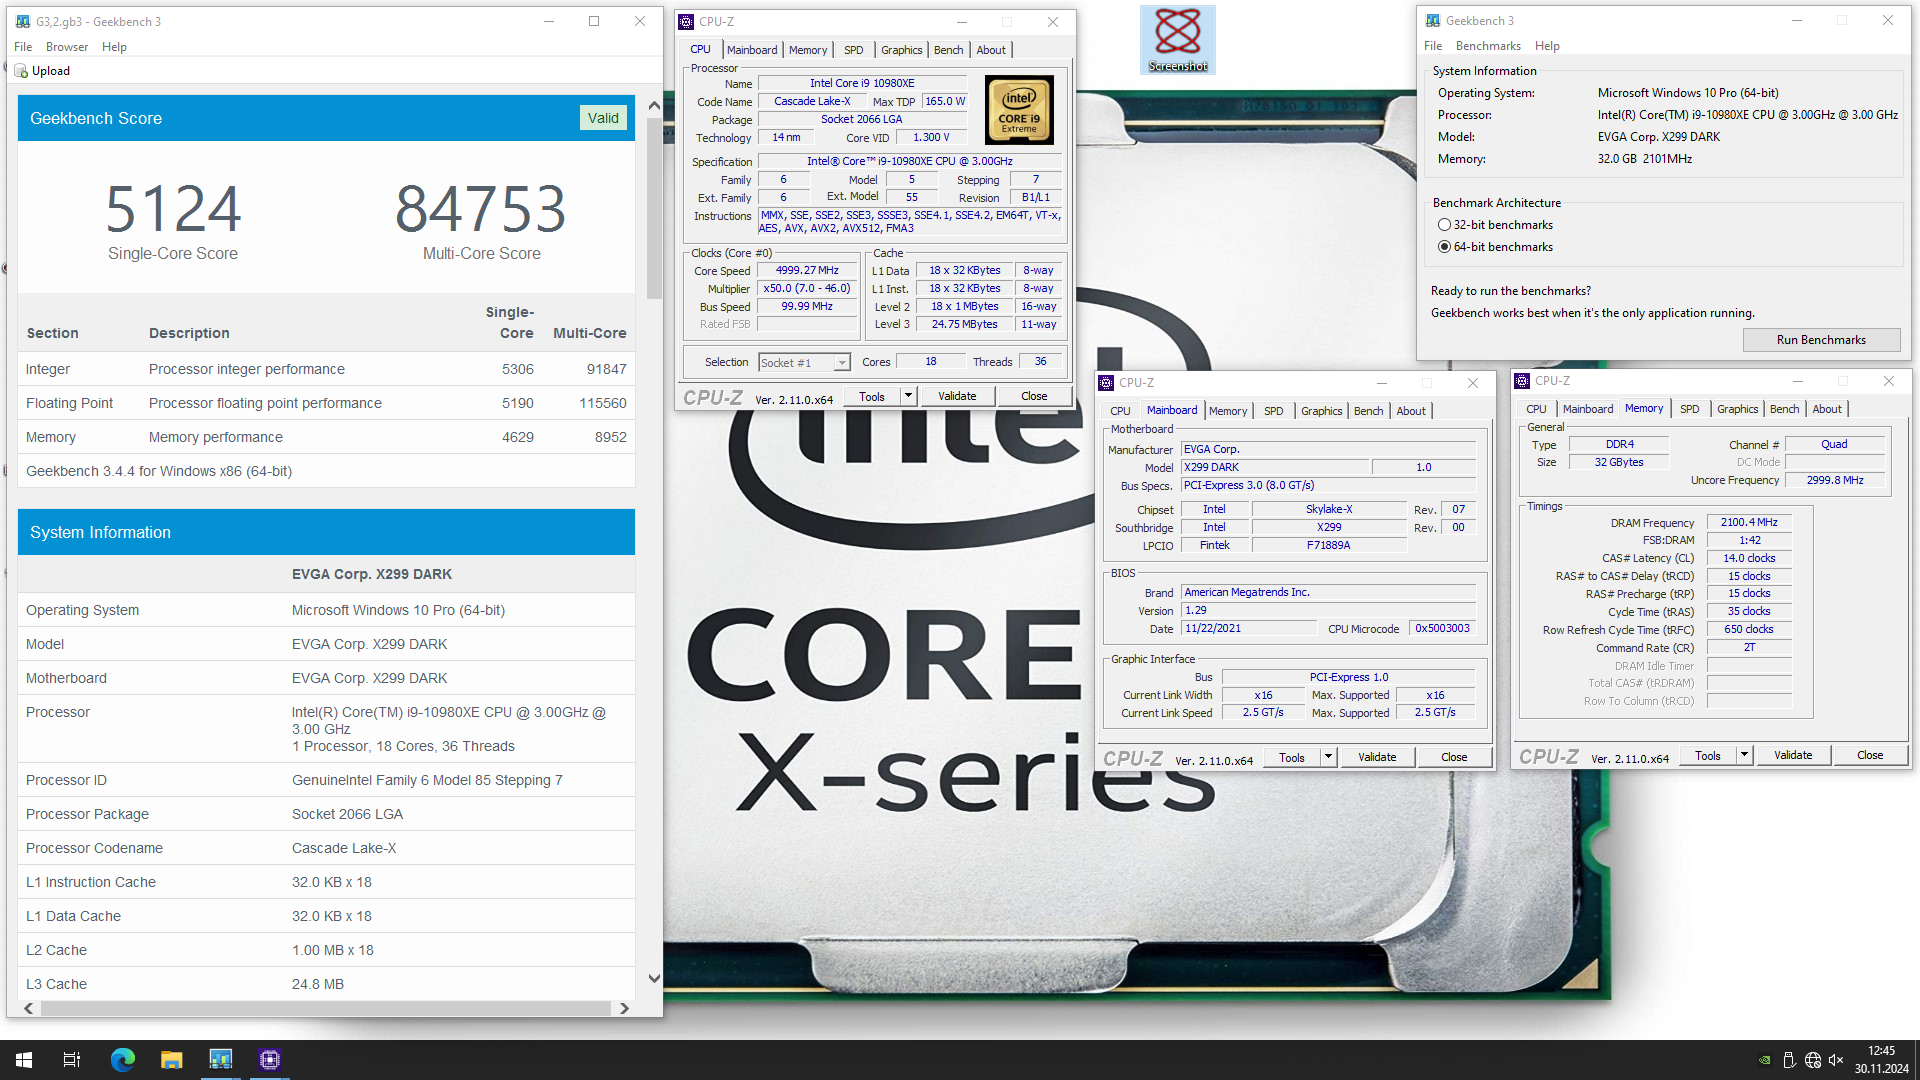Switch to CPU-Z taskbar app
The image size is (1920, 1080).
pyautogui.click(x=269, y=1060)
